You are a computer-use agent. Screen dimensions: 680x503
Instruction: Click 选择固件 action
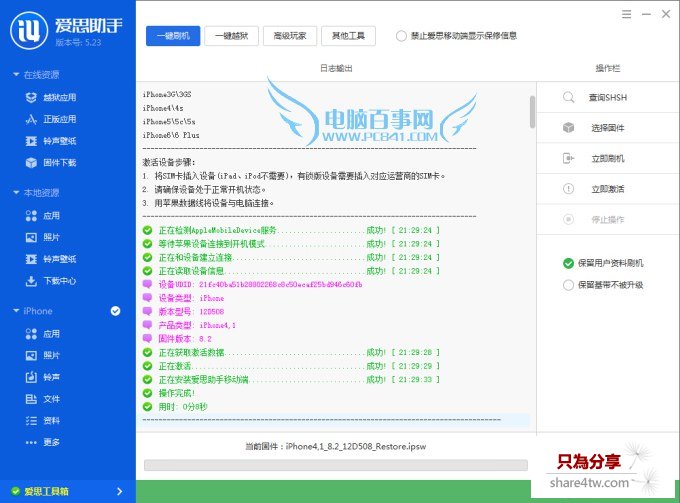coord(608,128)
